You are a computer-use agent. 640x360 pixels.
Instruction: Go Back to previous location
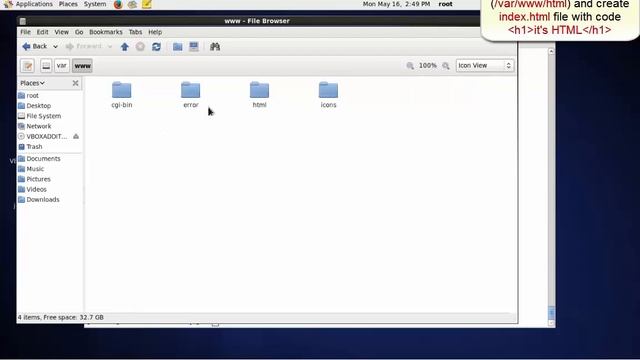35,47
